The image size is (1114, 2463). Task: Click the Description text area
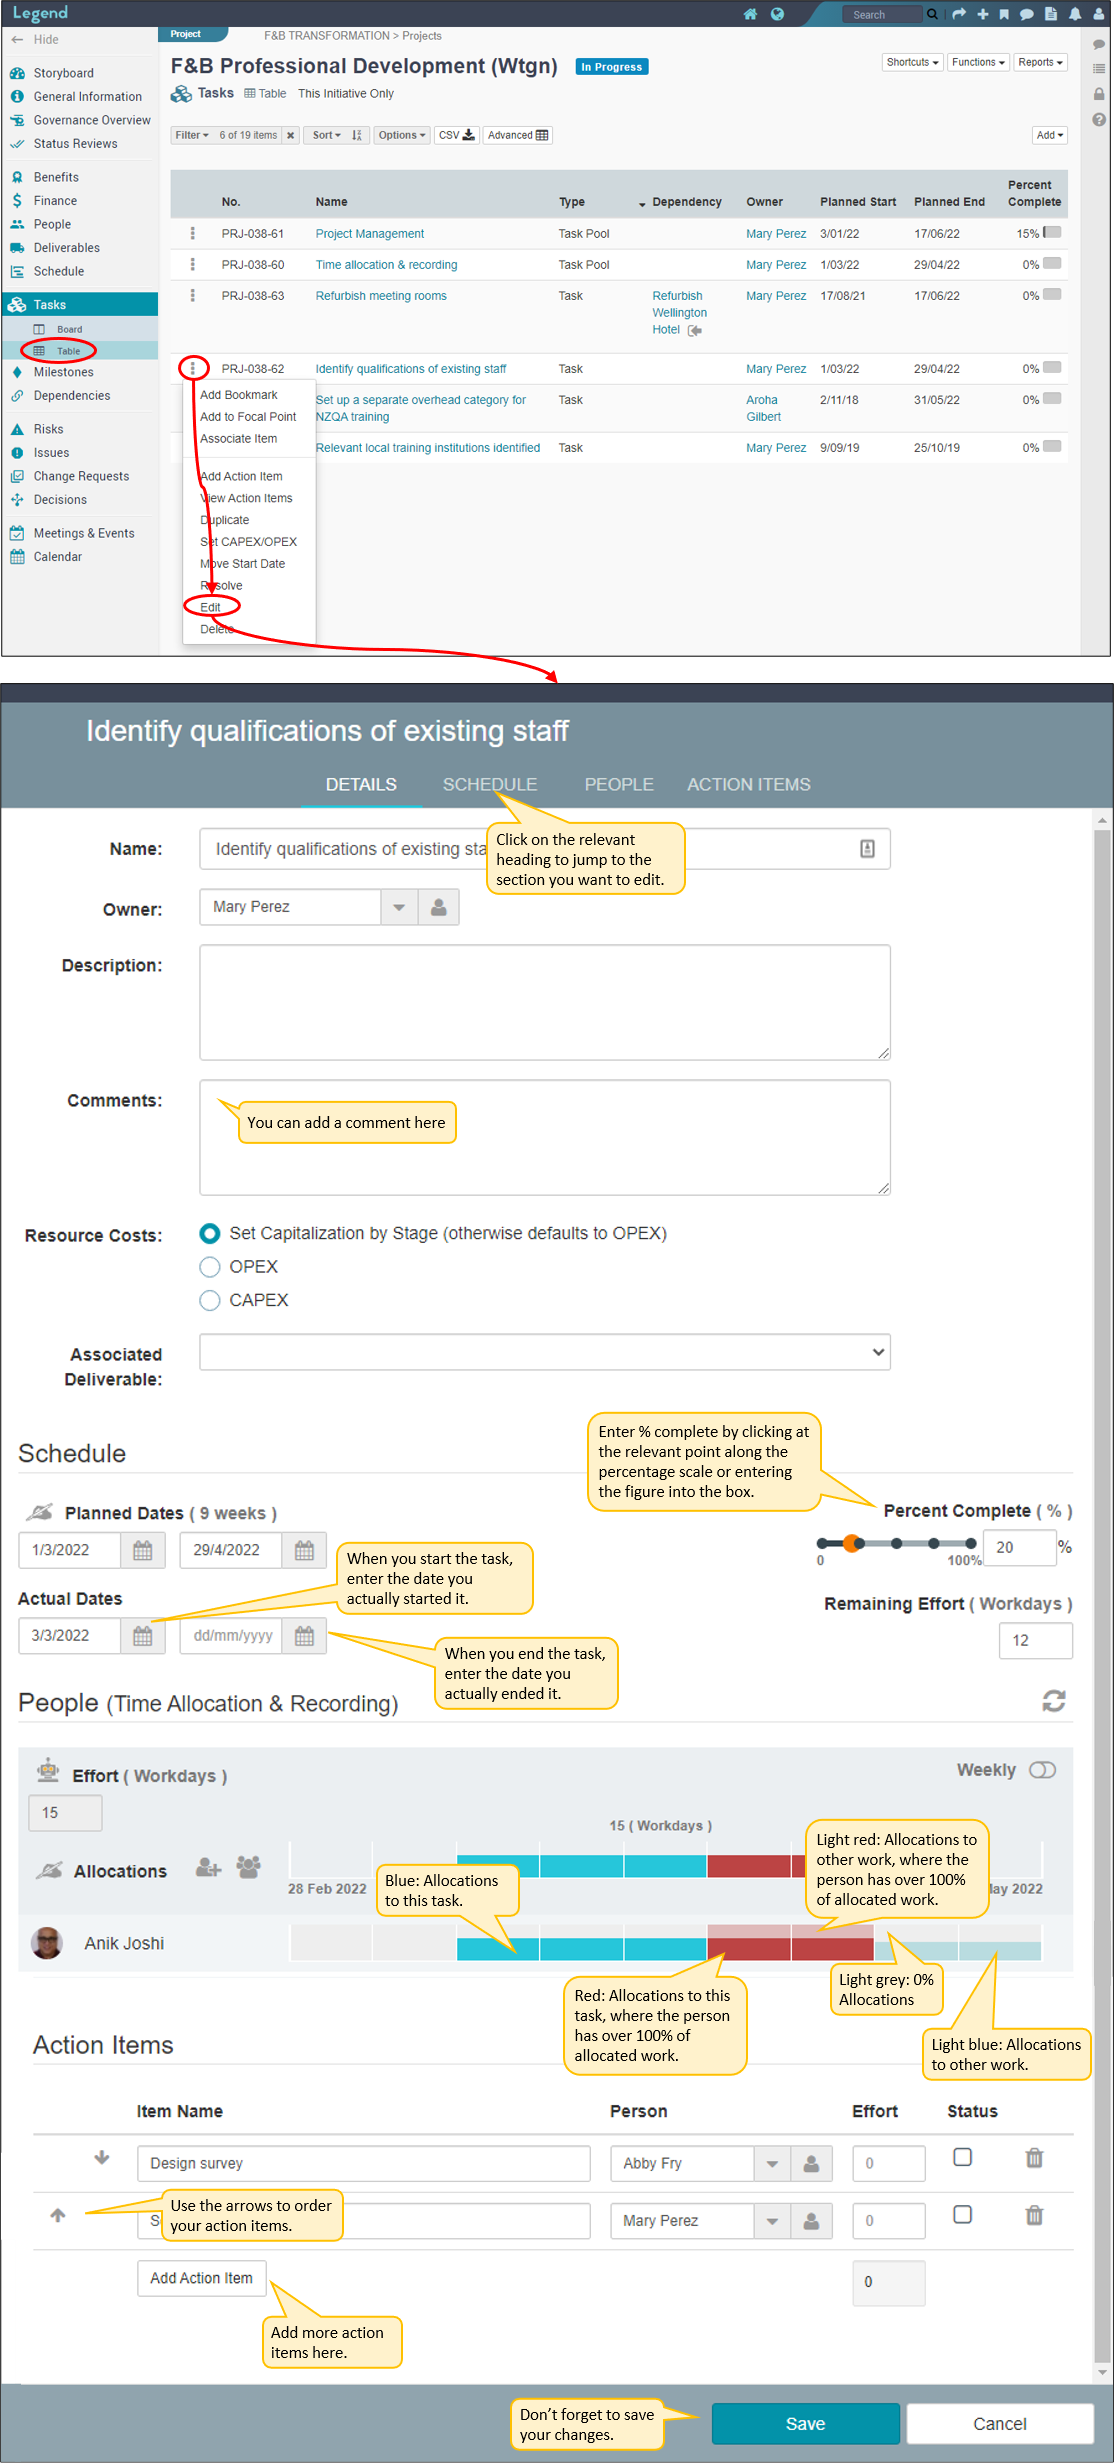(x=545, y=1002)
